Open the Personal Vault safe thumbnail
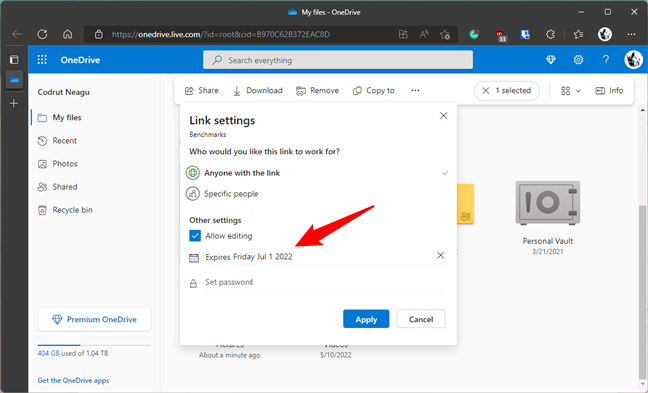Screen dimensions: 648x393 (x=548, y=203)
